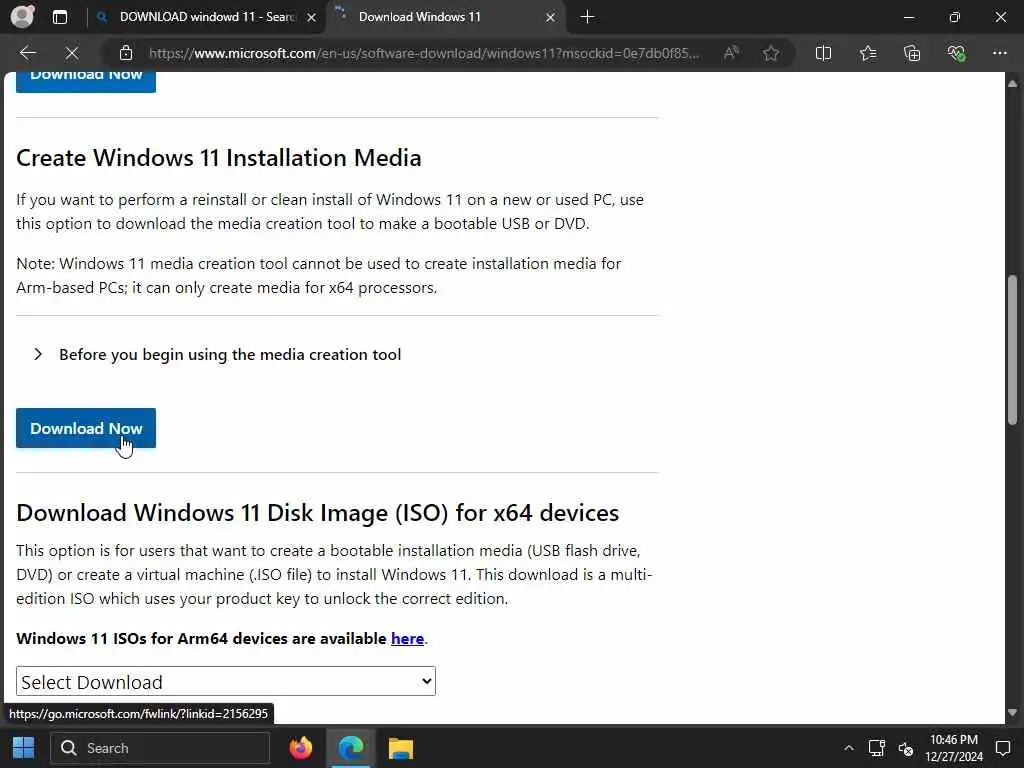Open the Favorites list
The height and width of the screenshot is (768, 1024).
coord(868,53)
